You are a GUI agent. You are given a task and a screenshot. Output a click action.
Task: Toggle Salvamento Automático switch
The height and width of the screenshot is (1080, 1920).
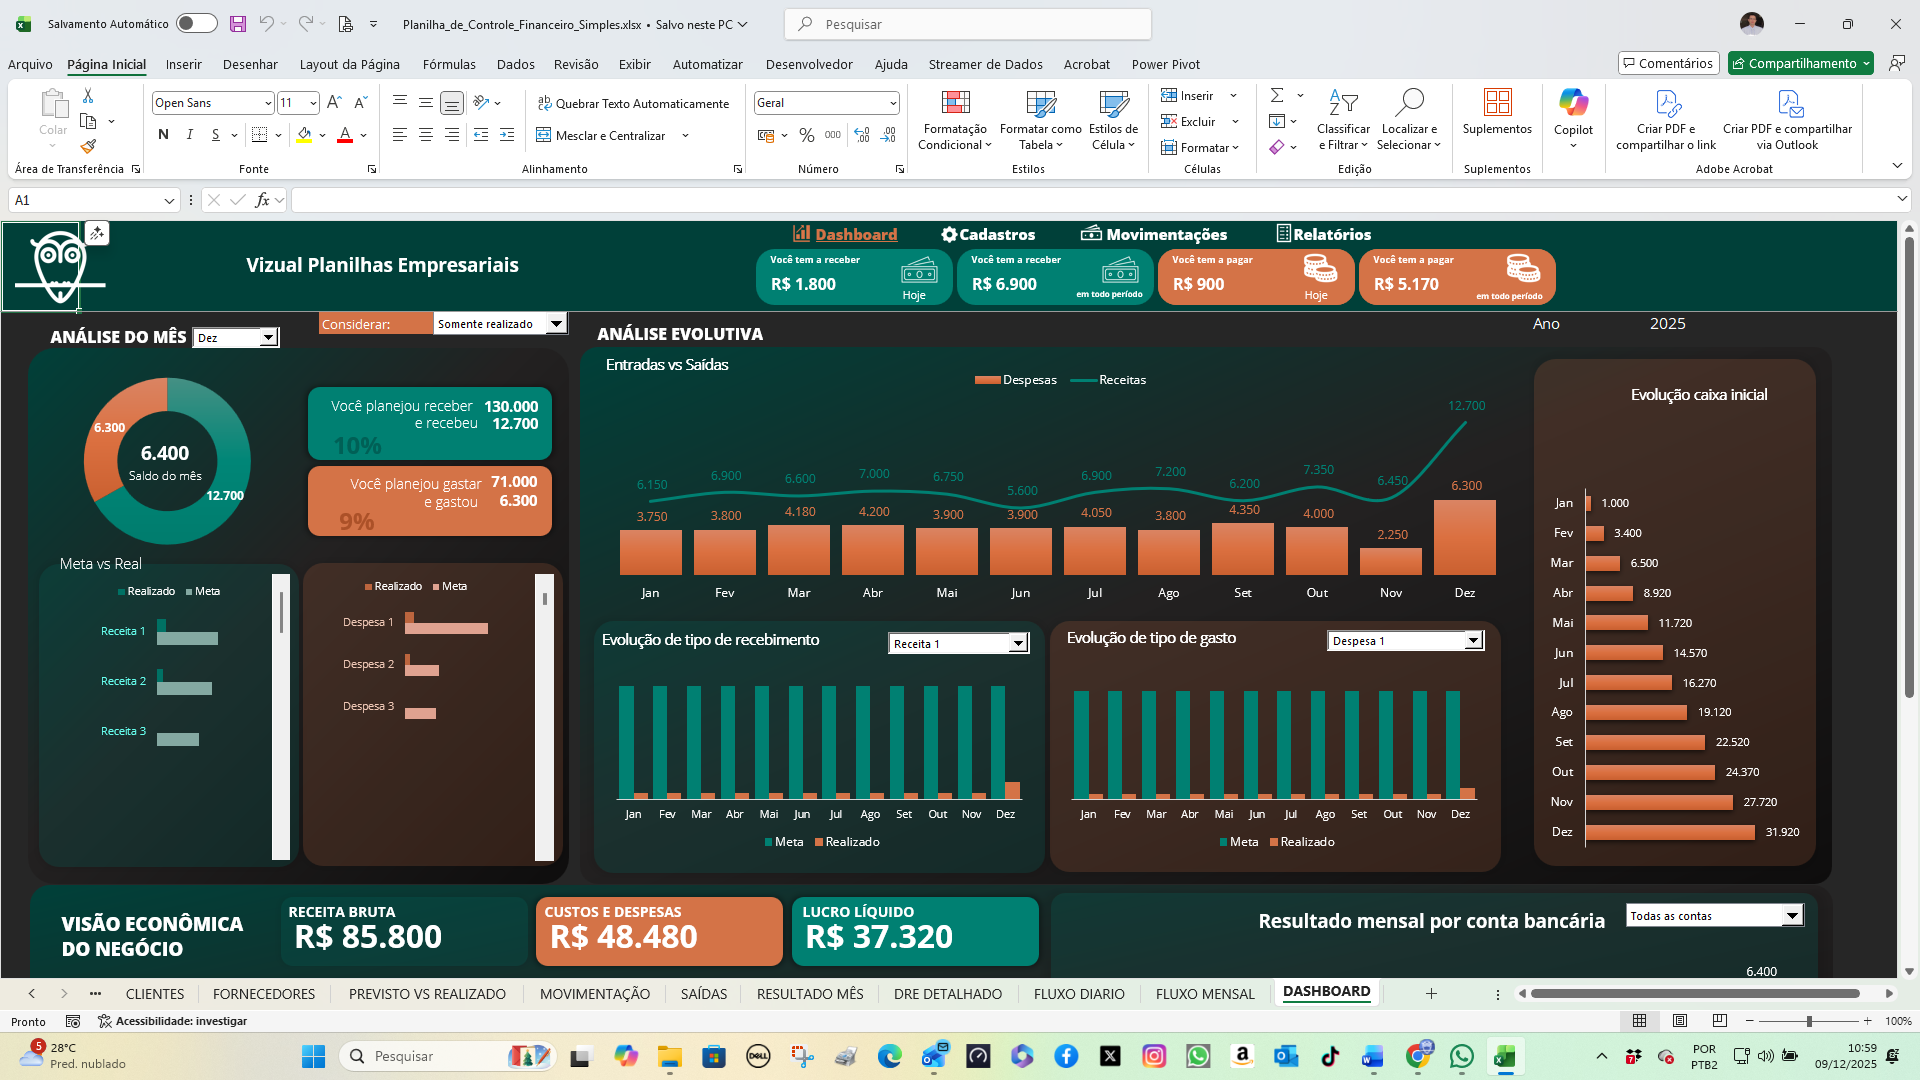196,24
